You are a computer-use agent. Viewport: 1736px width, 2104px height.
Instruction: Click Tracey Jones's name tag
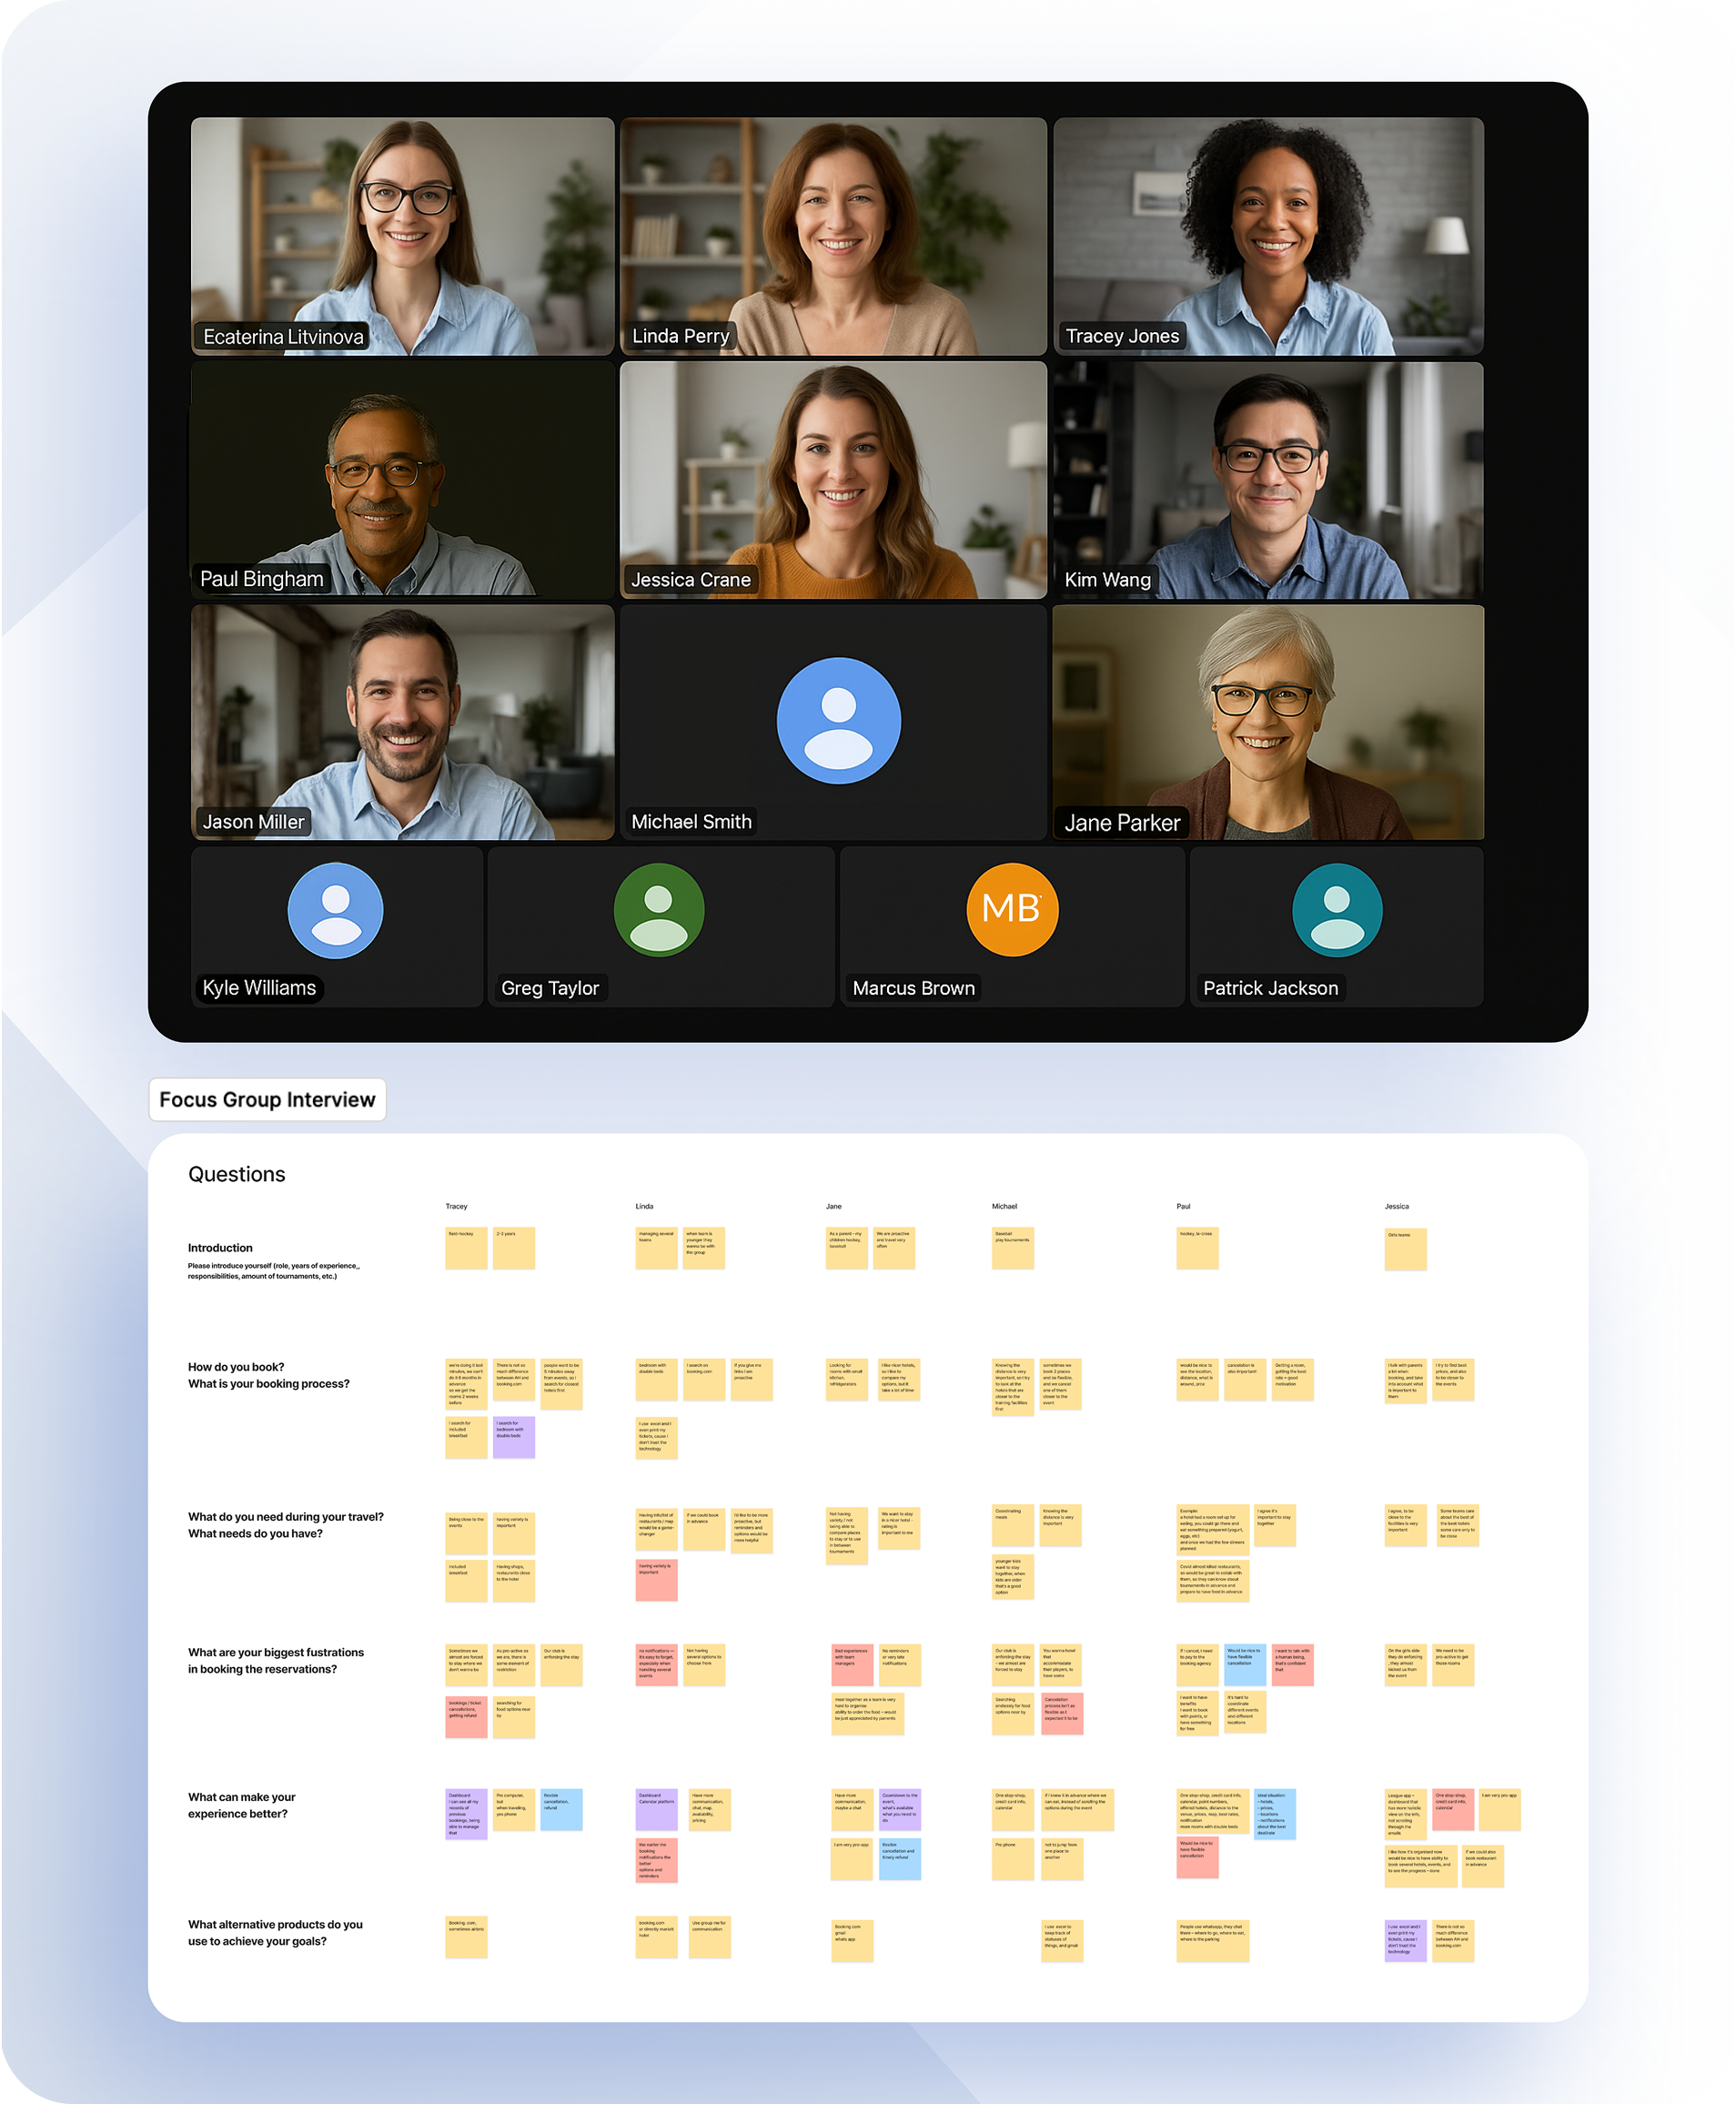point(1122,336)
